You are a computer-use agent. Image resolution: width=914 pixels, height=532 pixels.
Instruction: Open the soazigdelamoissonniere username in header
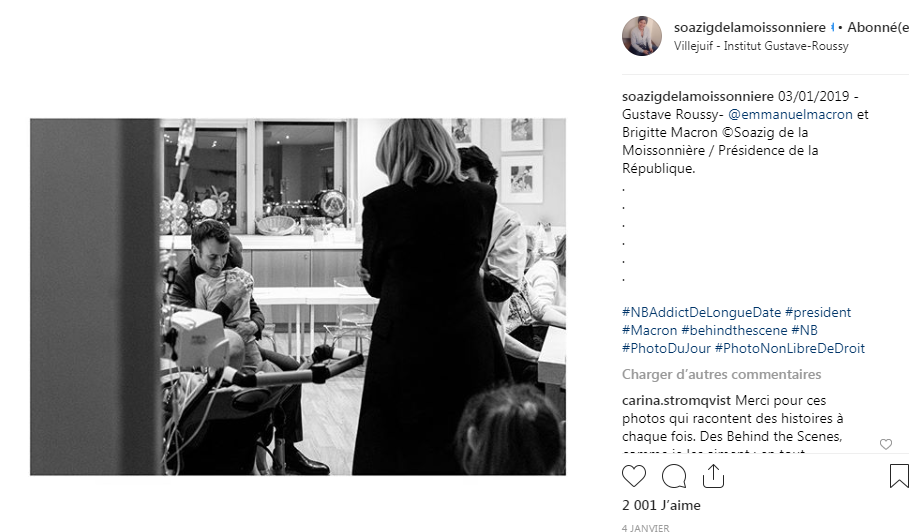point(750,27)
